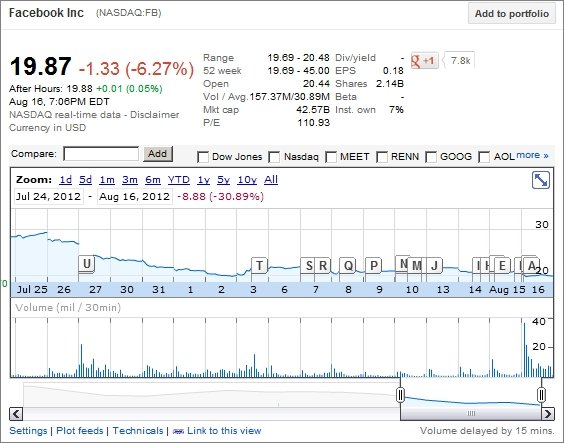
Task: Check the GOOG comparison box
Action: (431, 157)
